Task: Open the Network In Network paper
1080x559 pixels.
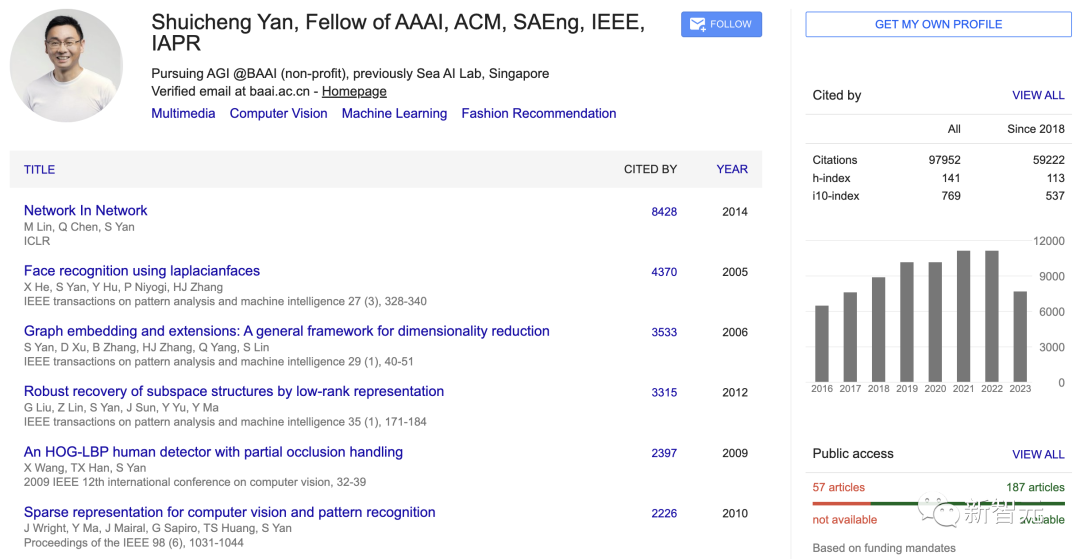Action: (85, 211)
